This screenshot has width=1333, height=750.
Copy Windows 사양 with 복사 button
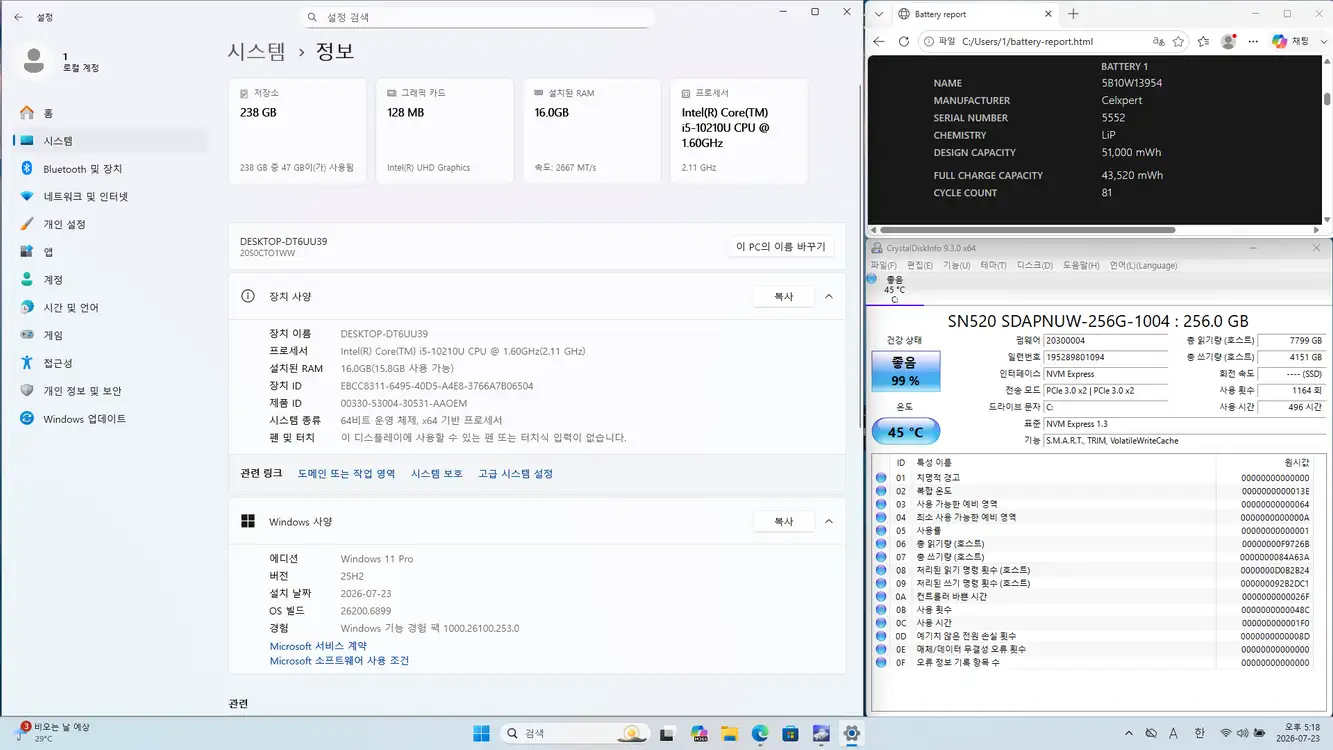(x=783, y=521)
